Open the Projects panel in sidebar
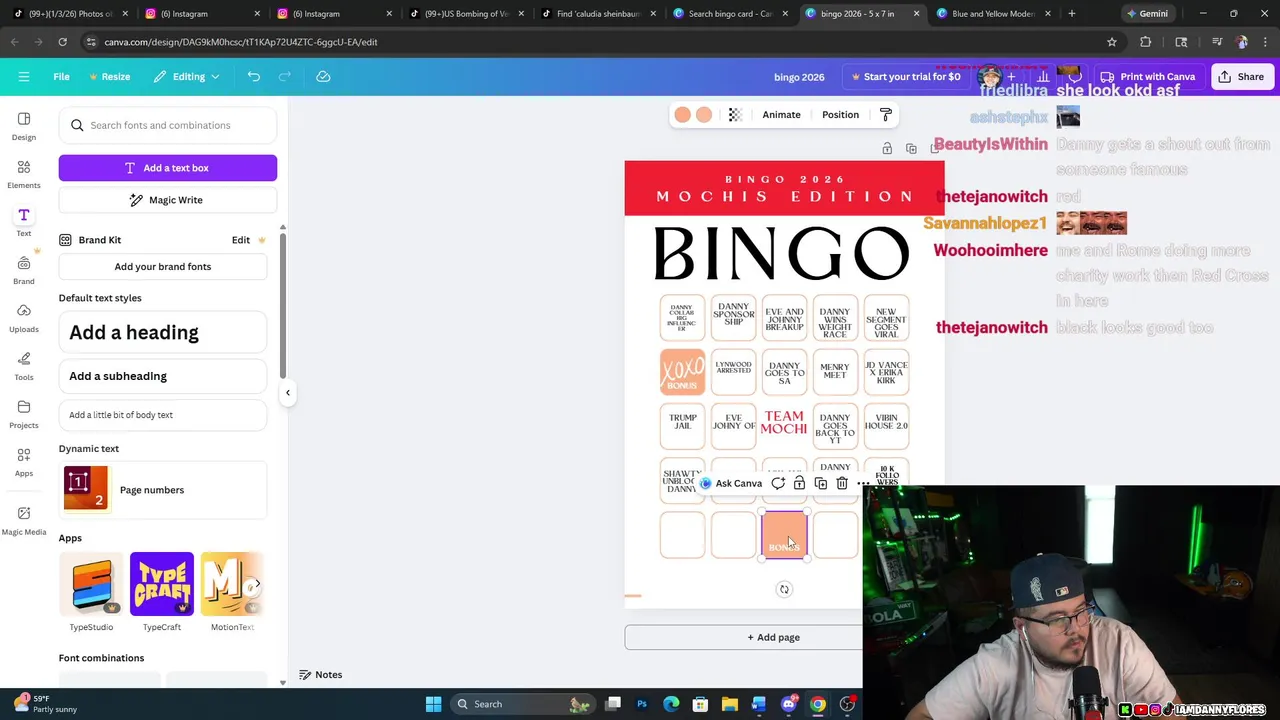The height and width of the screenshot is (720, 1280). 24,414
